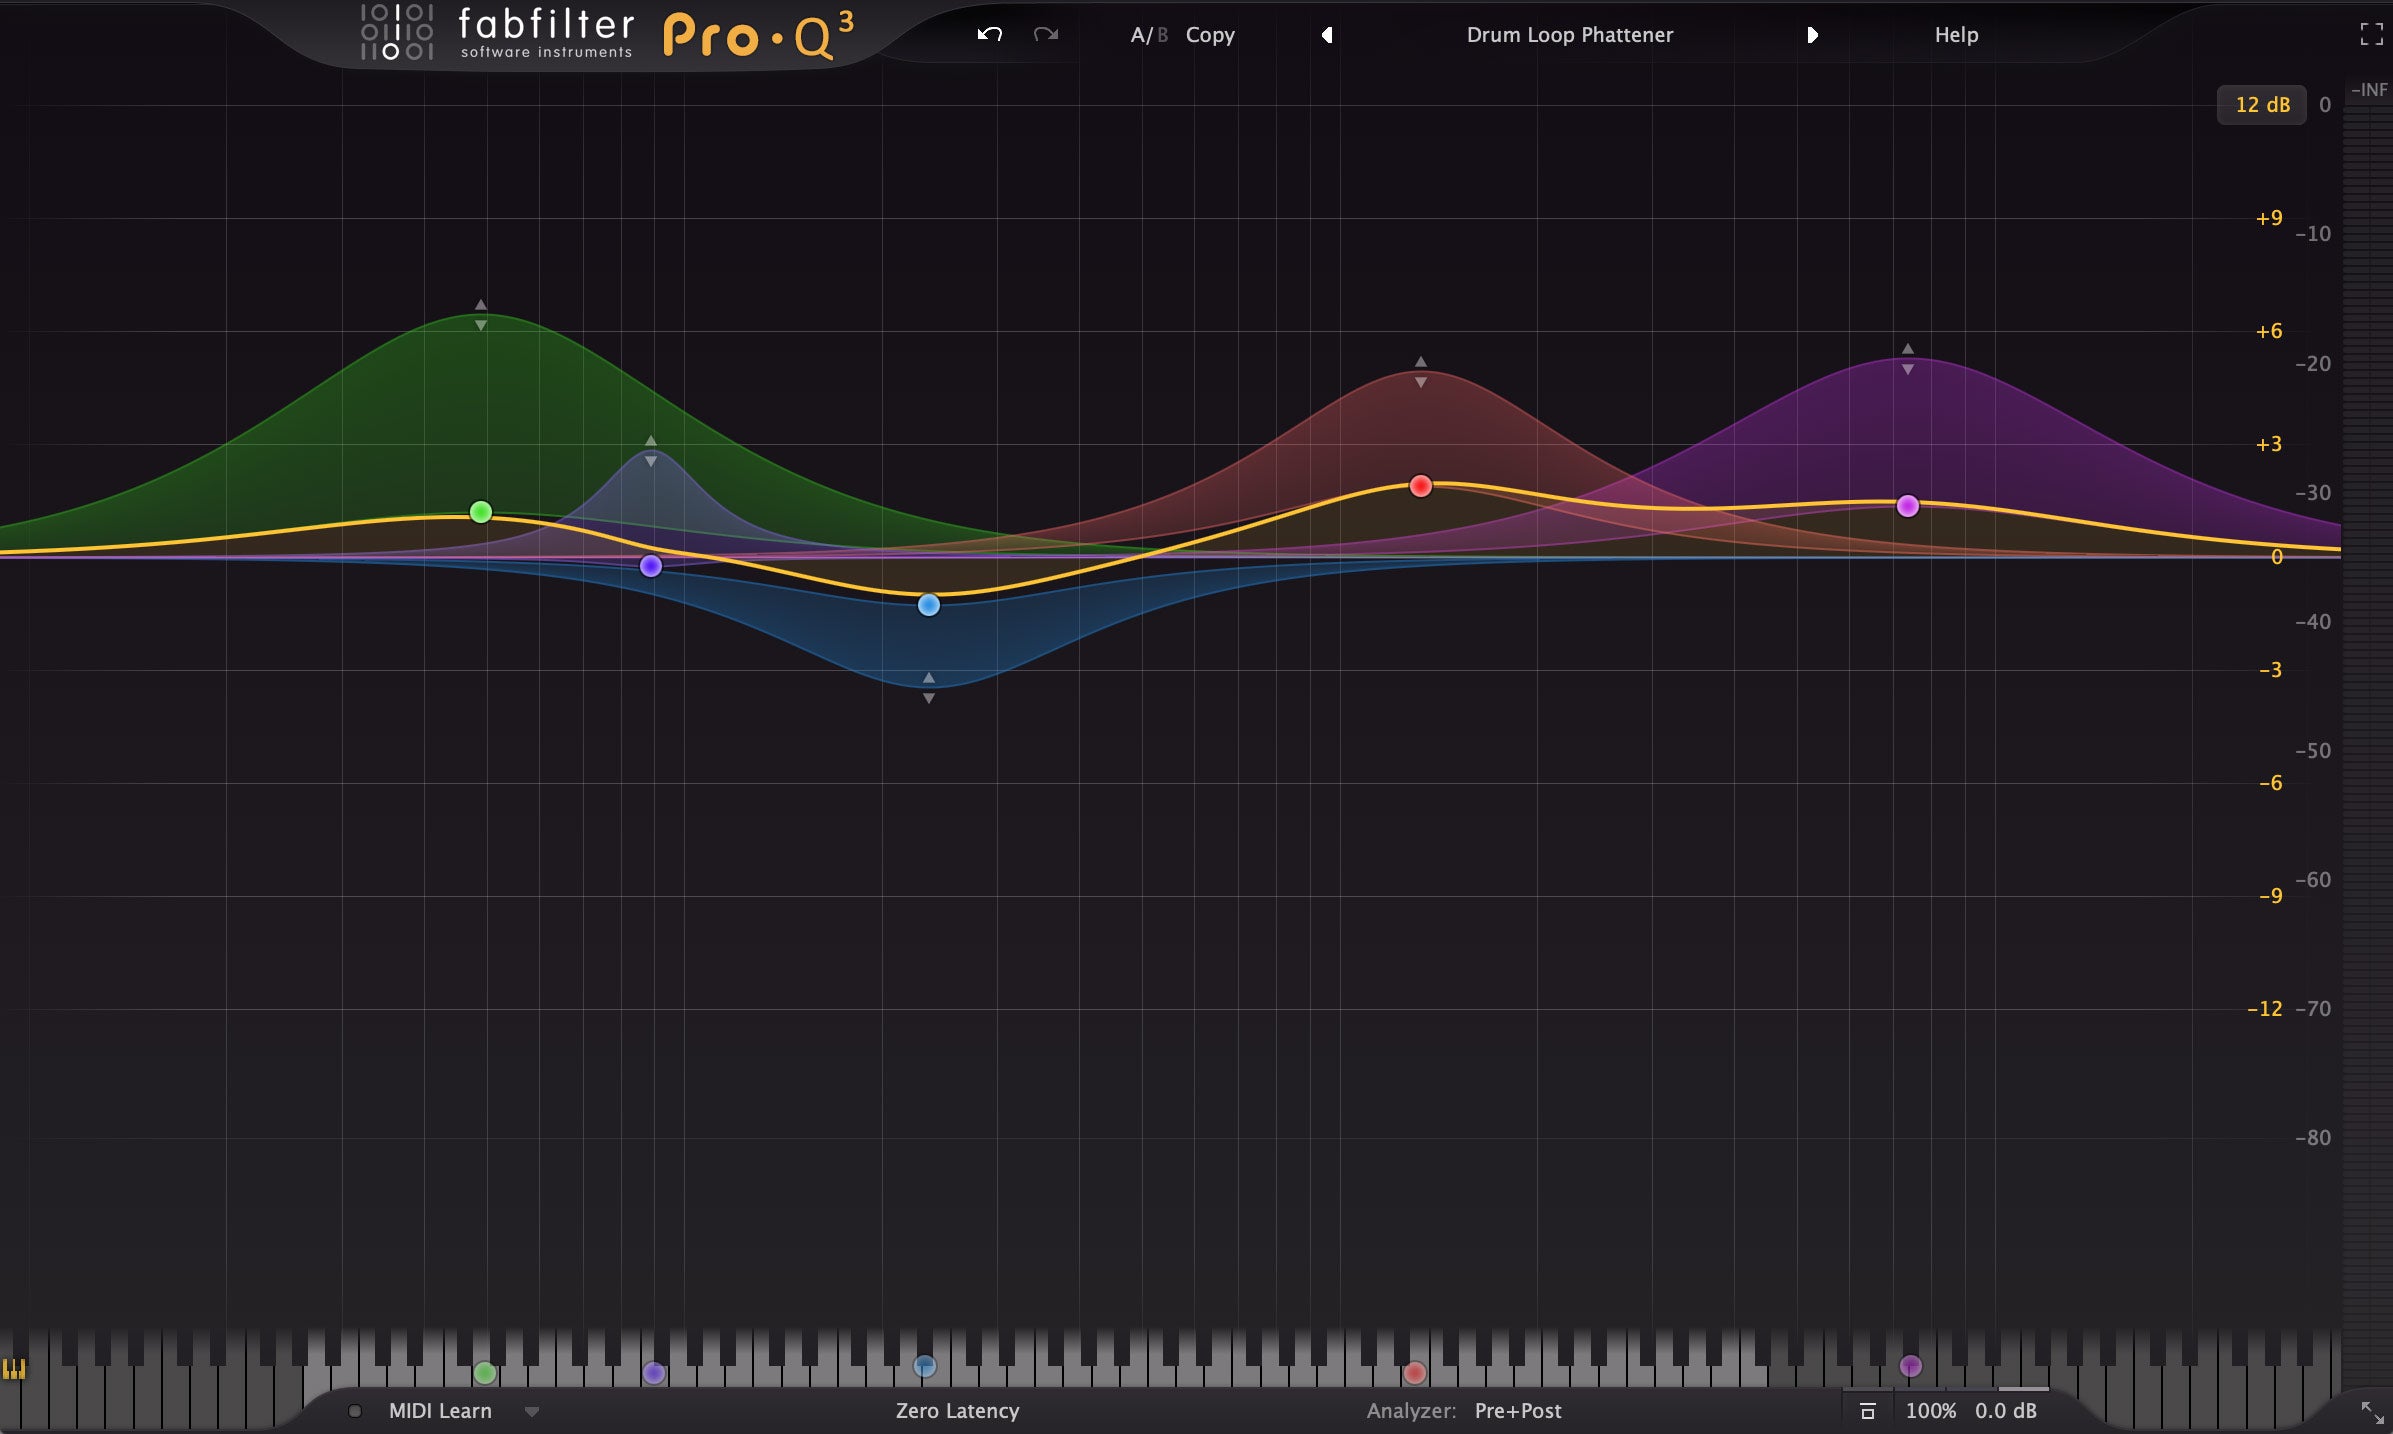The width and height of the screenshot is (2393, 1434).
Task: Expand MIDI Learn dropdown arrow
Action: [x=532, y=1412]
